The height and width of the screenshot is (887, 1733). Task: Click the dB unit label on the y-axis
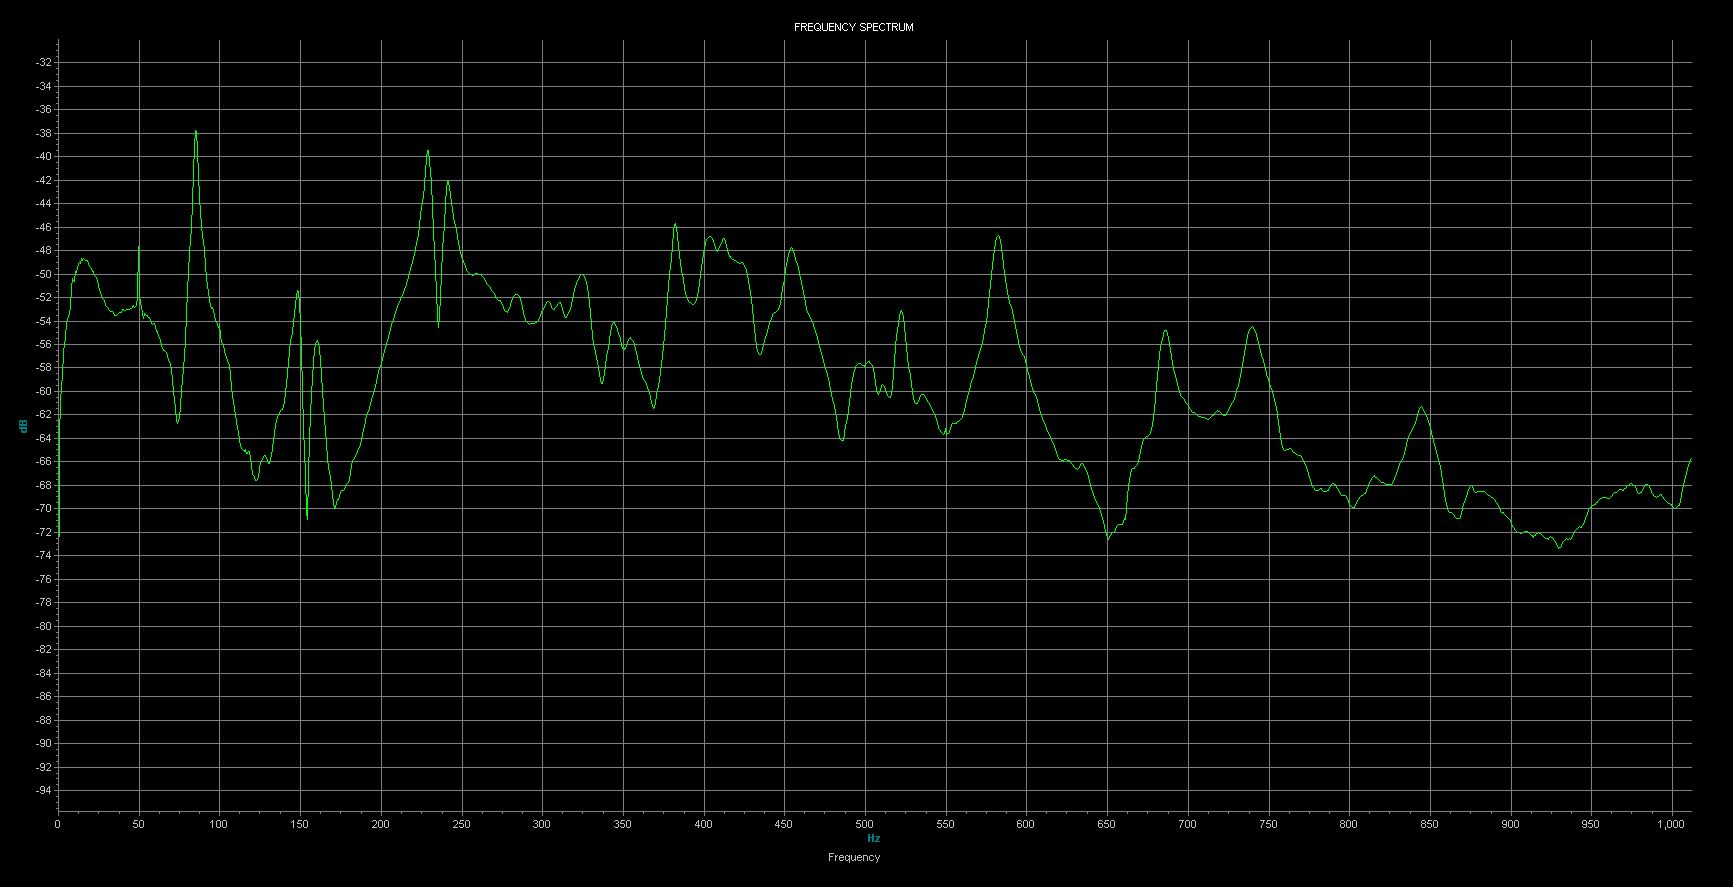(x=24, y=427)
